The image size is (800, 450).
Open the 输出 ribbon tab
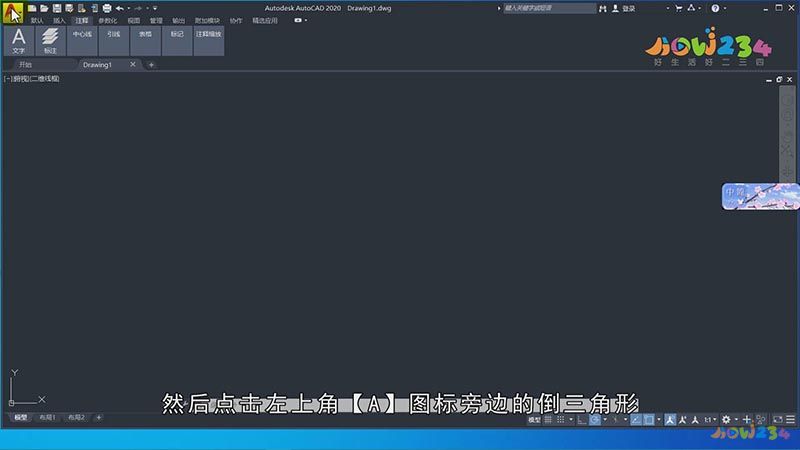178,20
